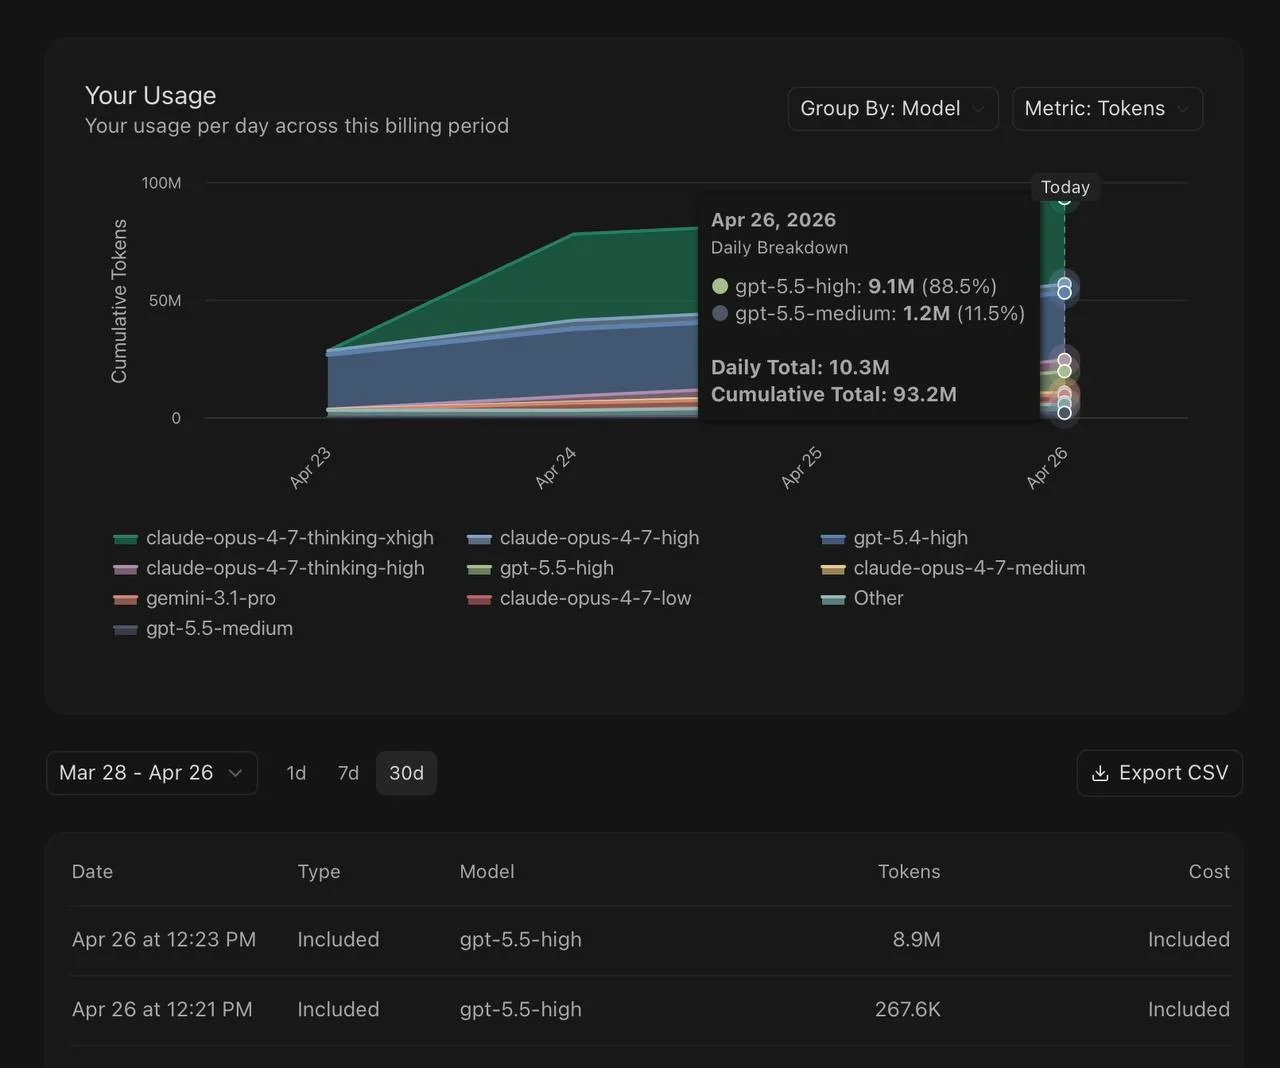Open the Group By: Model dropdown
Viewport: 1280px width, 1068px height.
(893, 109)
